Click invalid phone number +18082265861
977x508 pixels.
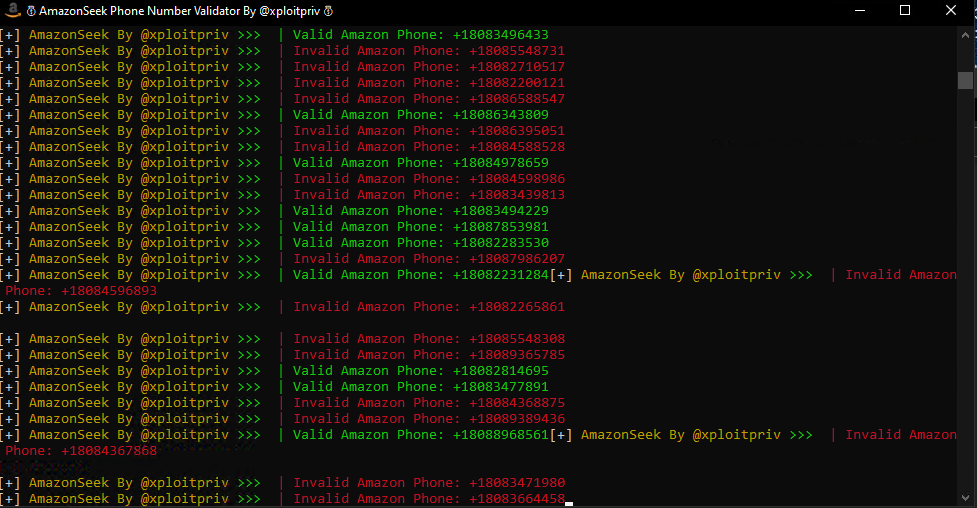click(516, 307)
